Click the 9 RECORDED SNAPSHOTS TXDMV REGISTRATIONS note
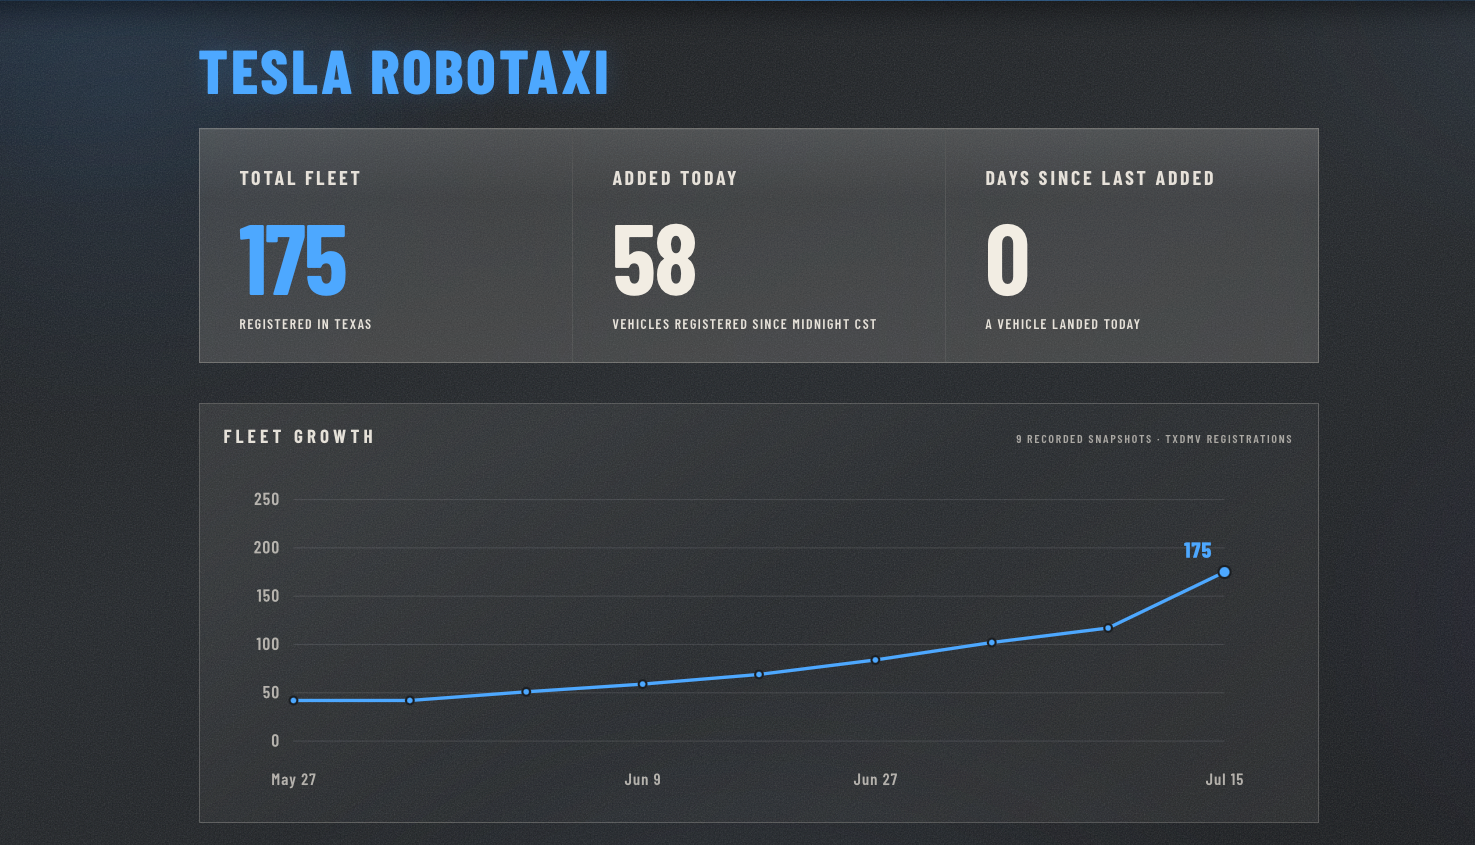 point(1154,439)
